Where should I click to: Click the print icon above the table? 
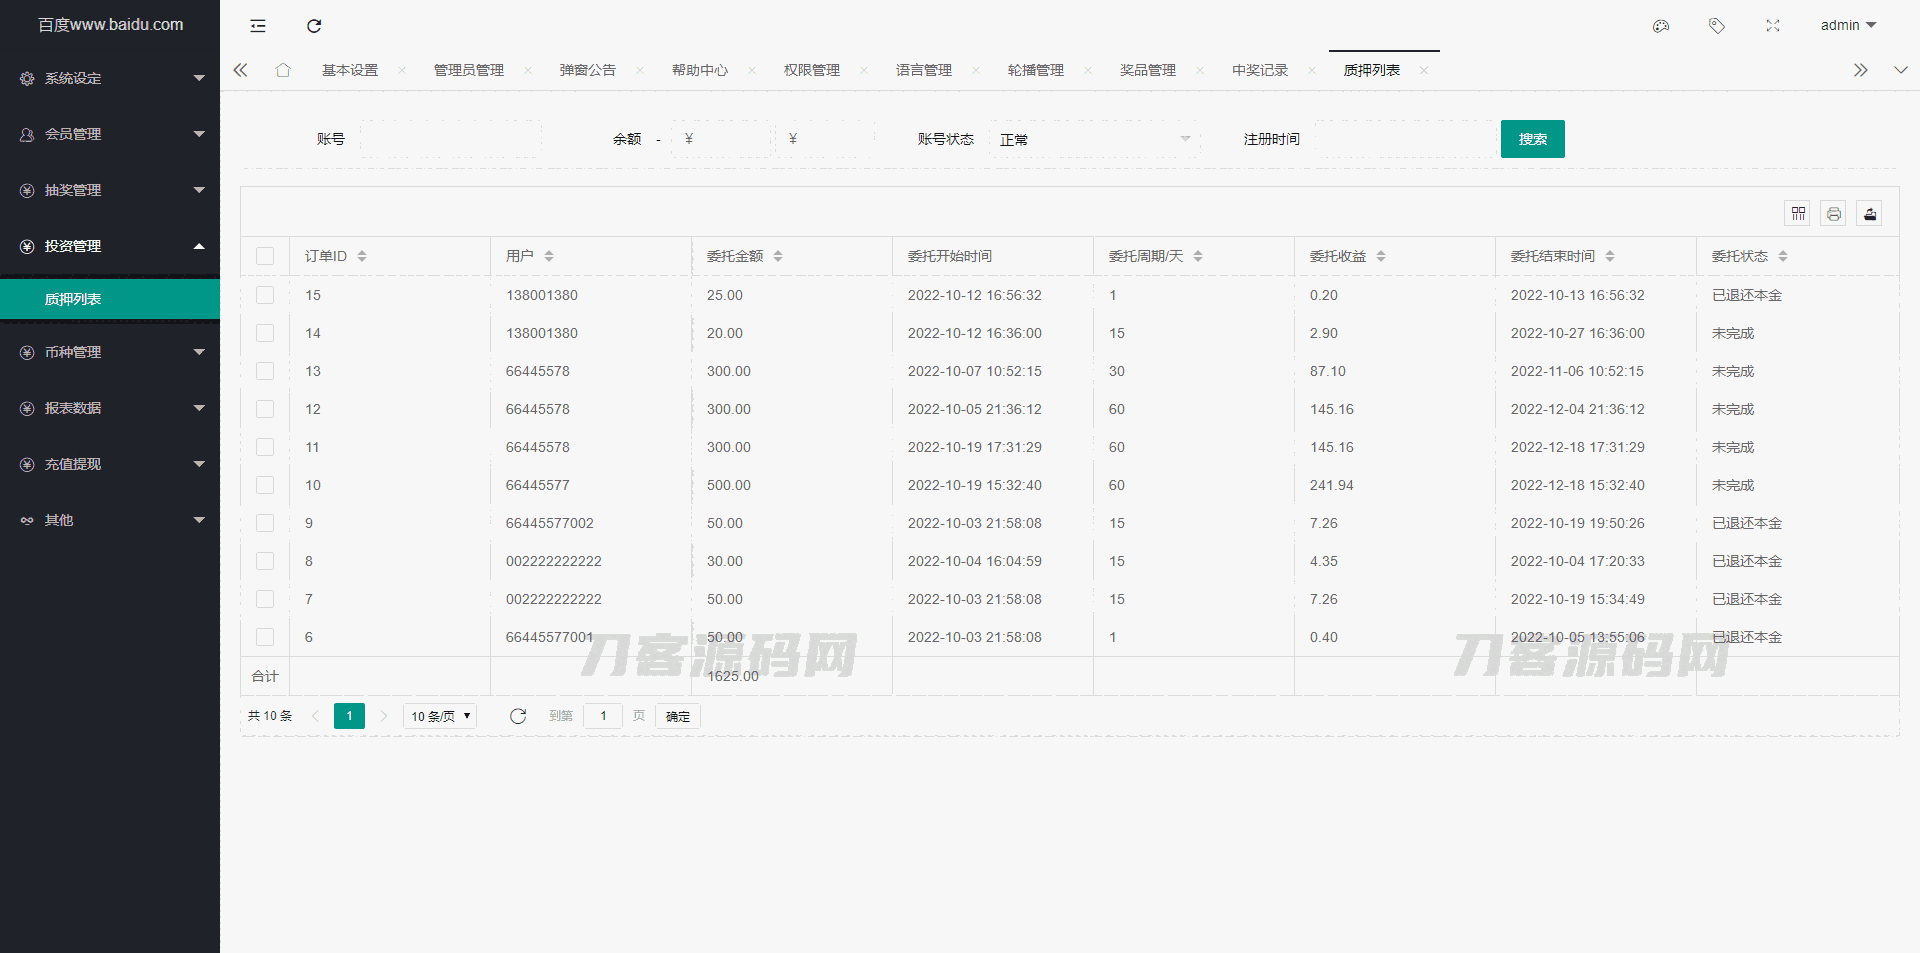(x=1833, y=213)
